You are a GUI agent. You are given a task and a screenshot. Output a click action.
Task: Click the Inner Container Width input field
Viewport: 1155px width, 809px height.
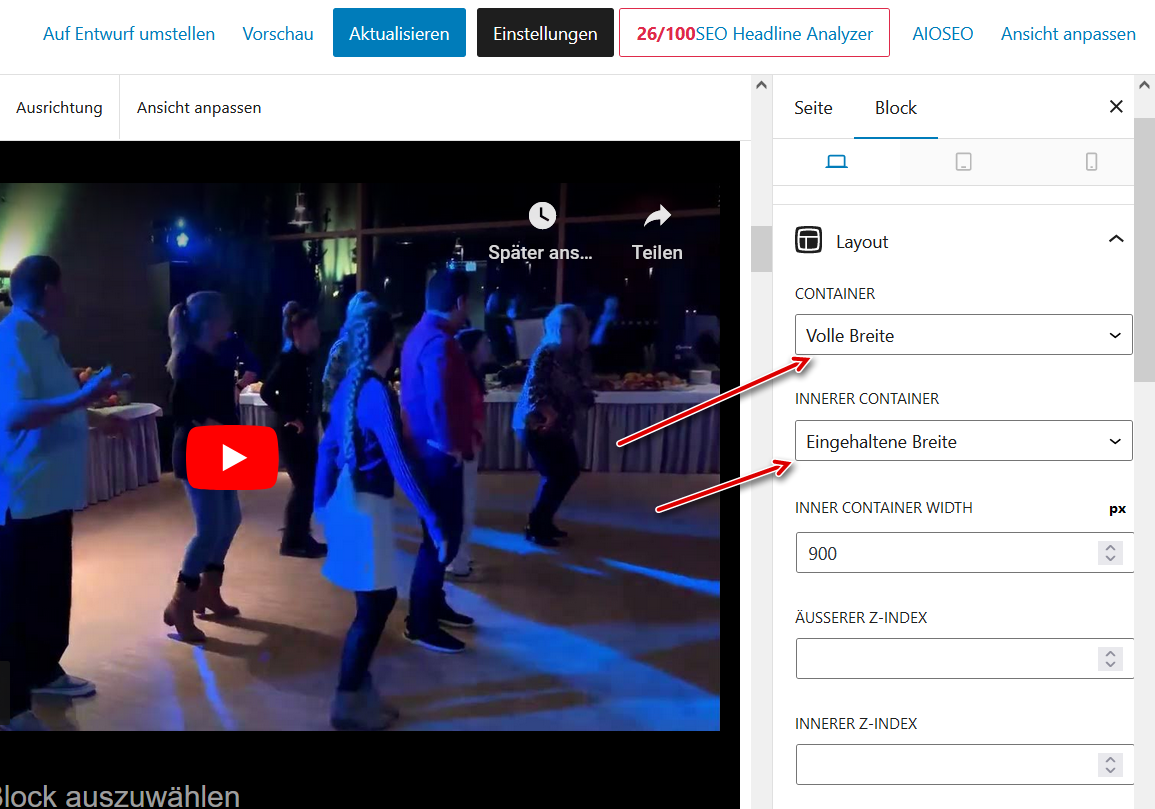tap(945, 553)
